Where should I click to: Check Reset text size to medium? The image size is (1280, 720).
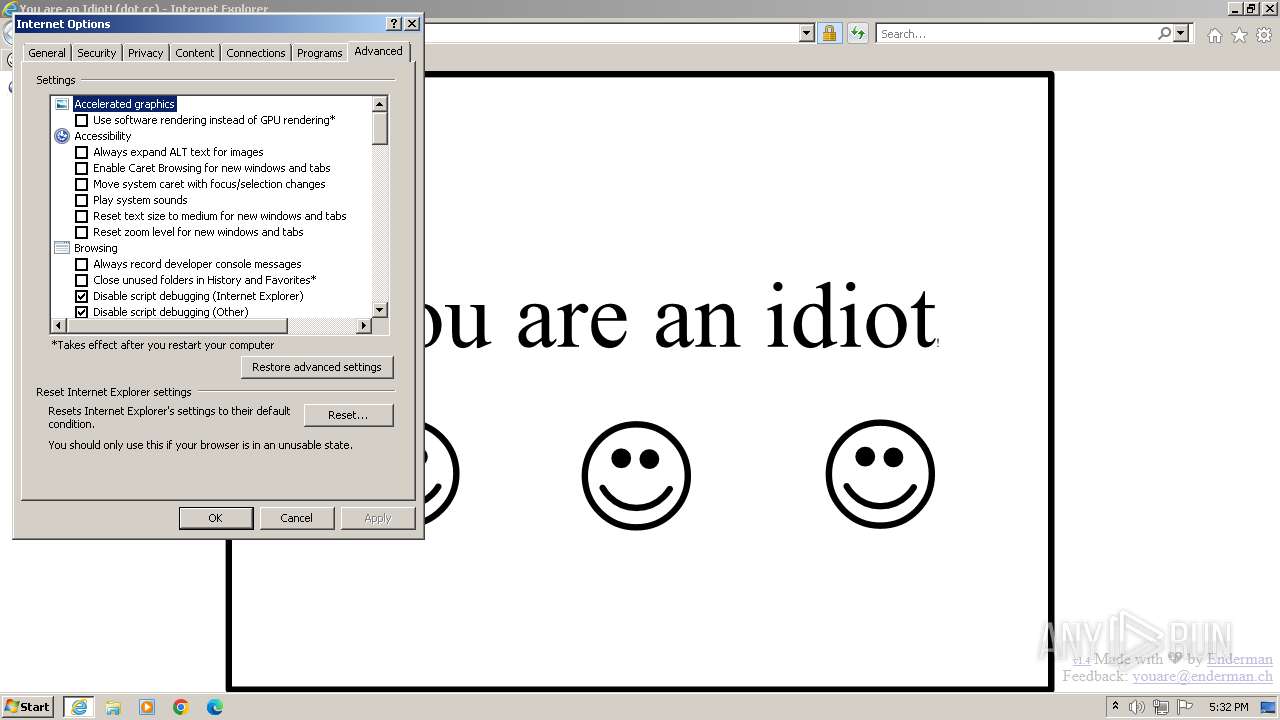pos(82,216)
